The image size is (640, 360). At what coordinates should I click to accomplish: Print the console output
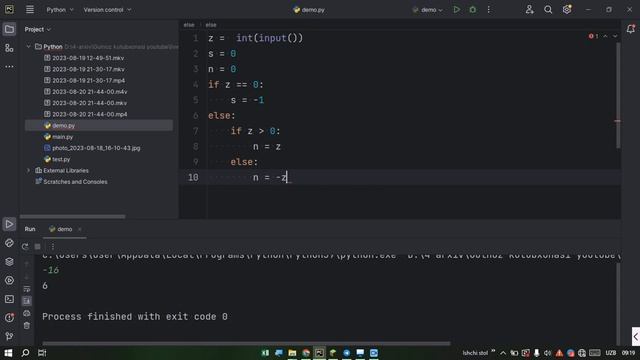pos(27,313)
